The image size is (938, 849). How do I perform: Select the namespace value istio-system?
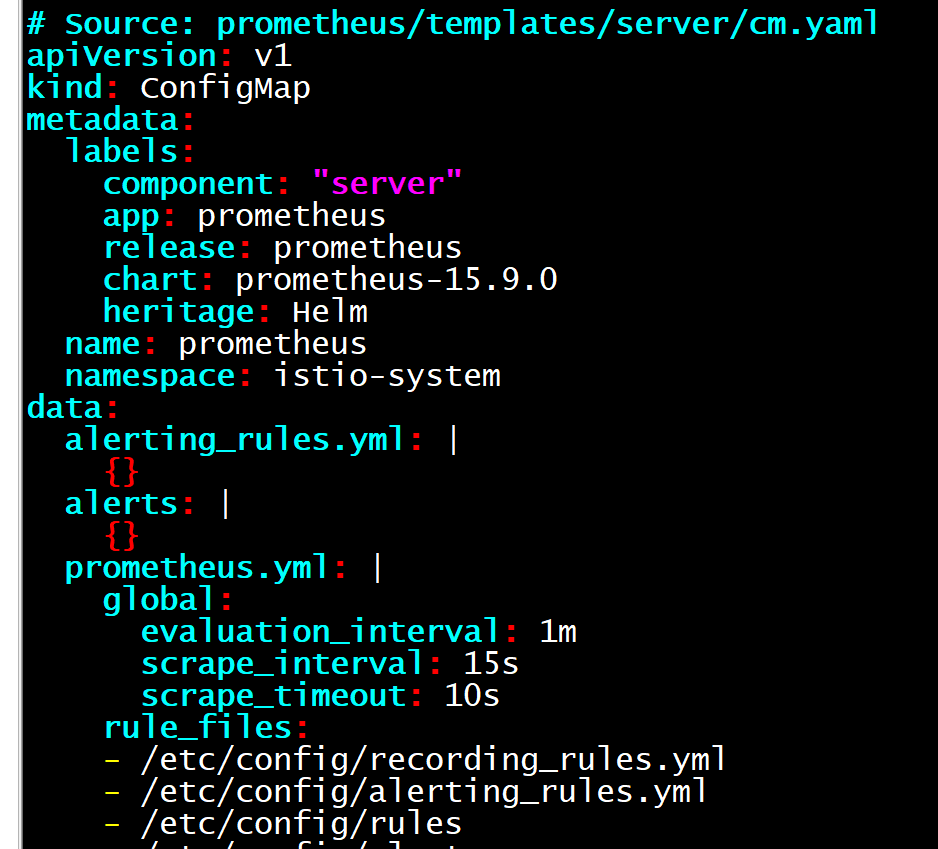tap(387, 376)
